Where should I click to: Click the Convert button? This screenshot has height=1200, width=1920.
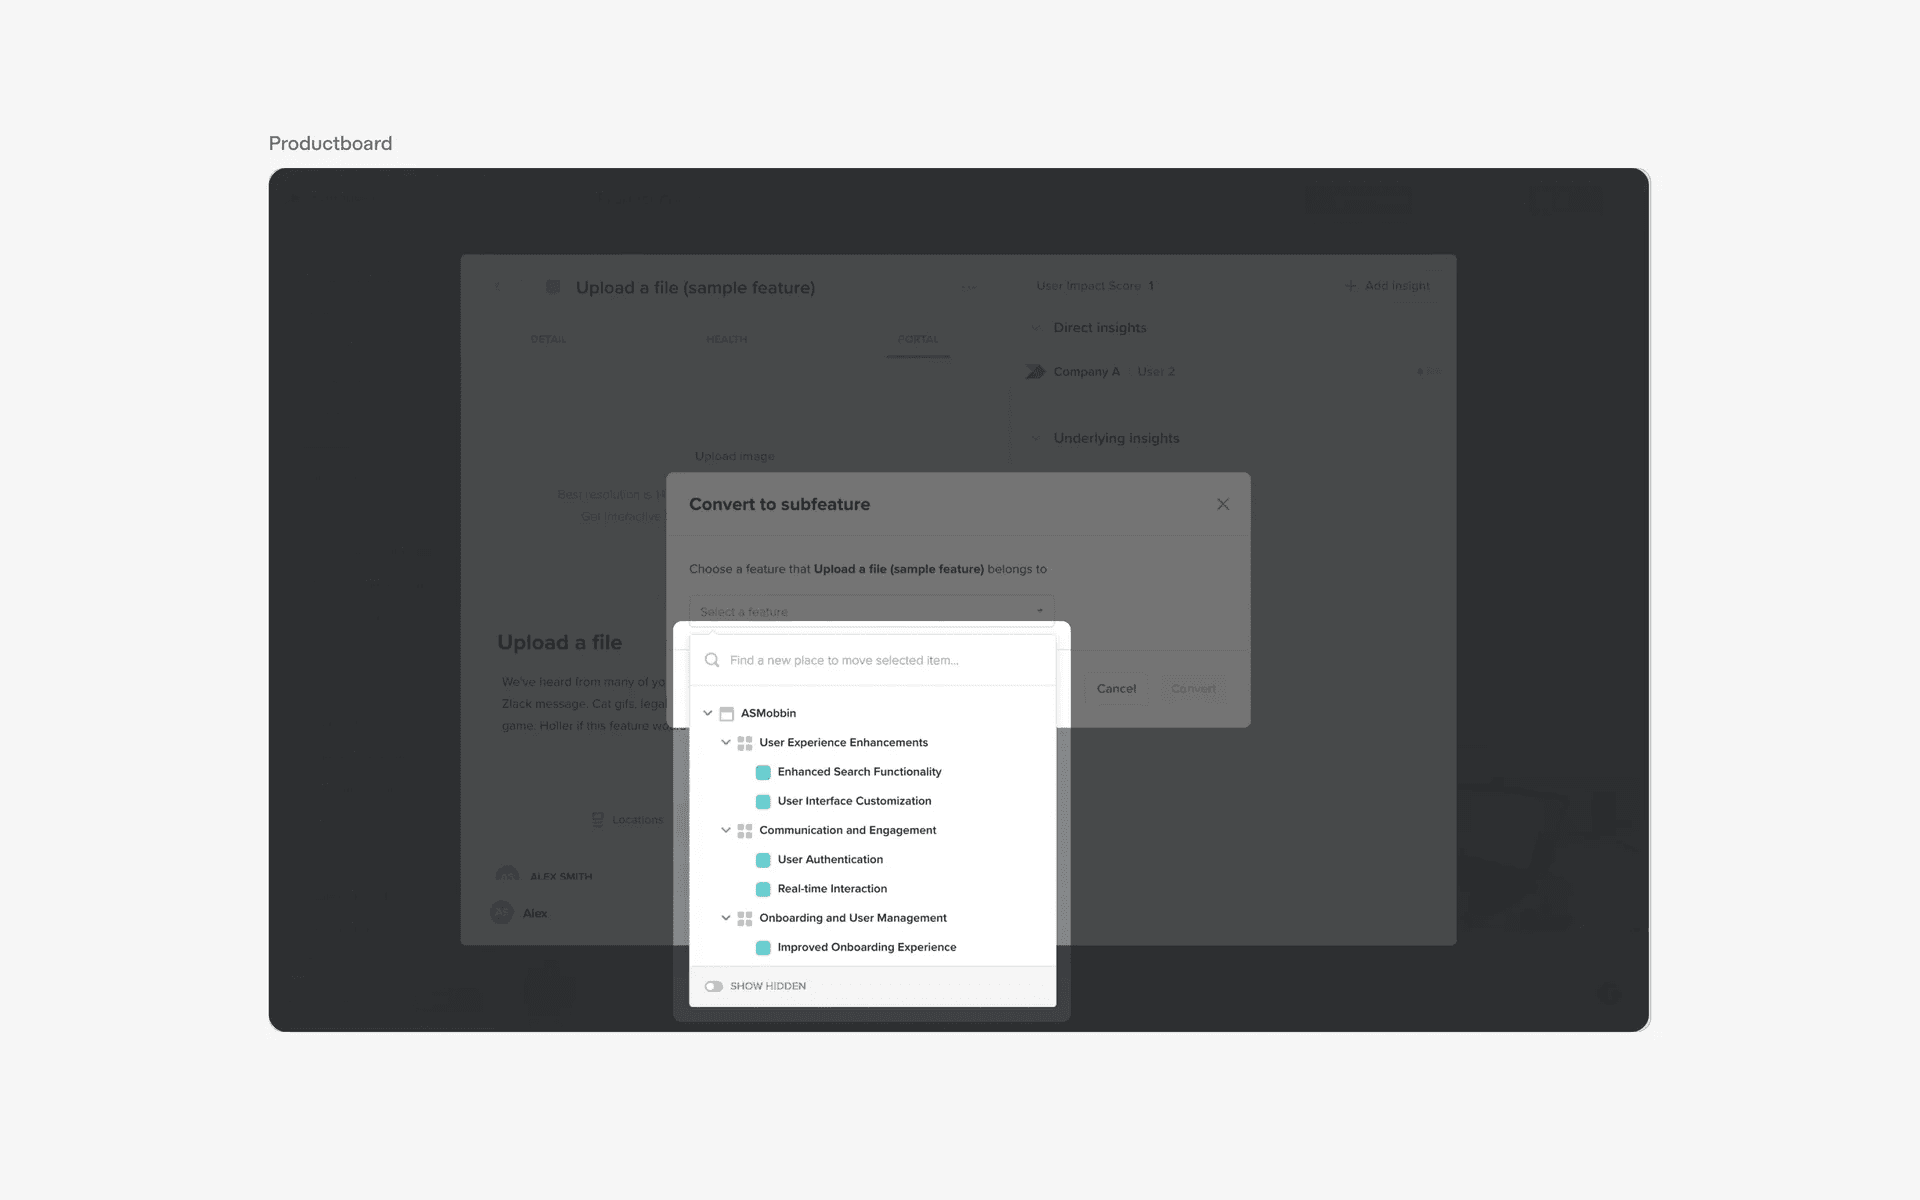[x=1193, y=689]
